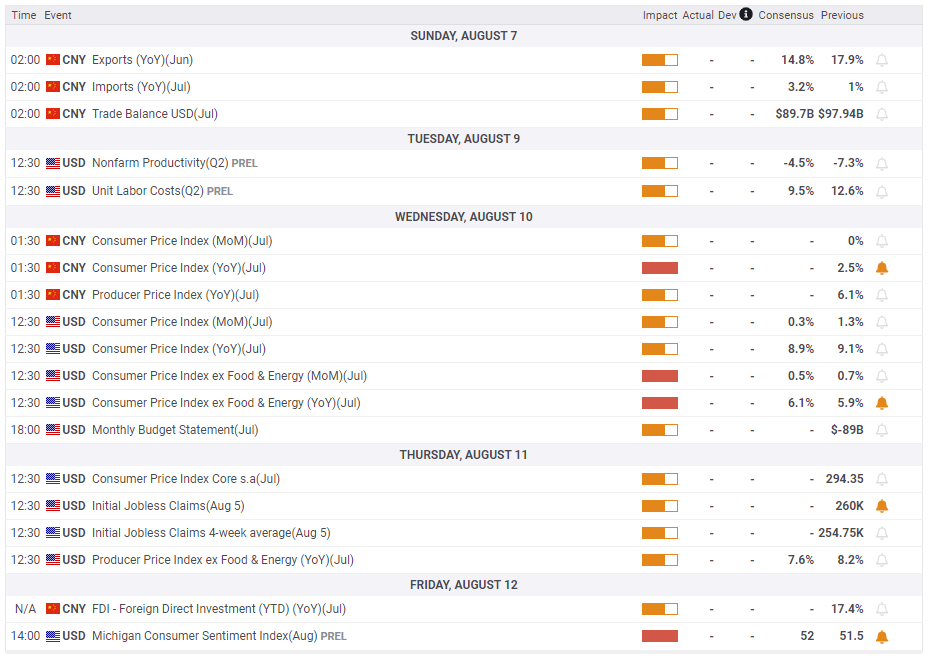Expand CNY Producer Price Index (YoY) event details
Image resolution: width=928 pixels, height=658 pixels.
(175, 295)
